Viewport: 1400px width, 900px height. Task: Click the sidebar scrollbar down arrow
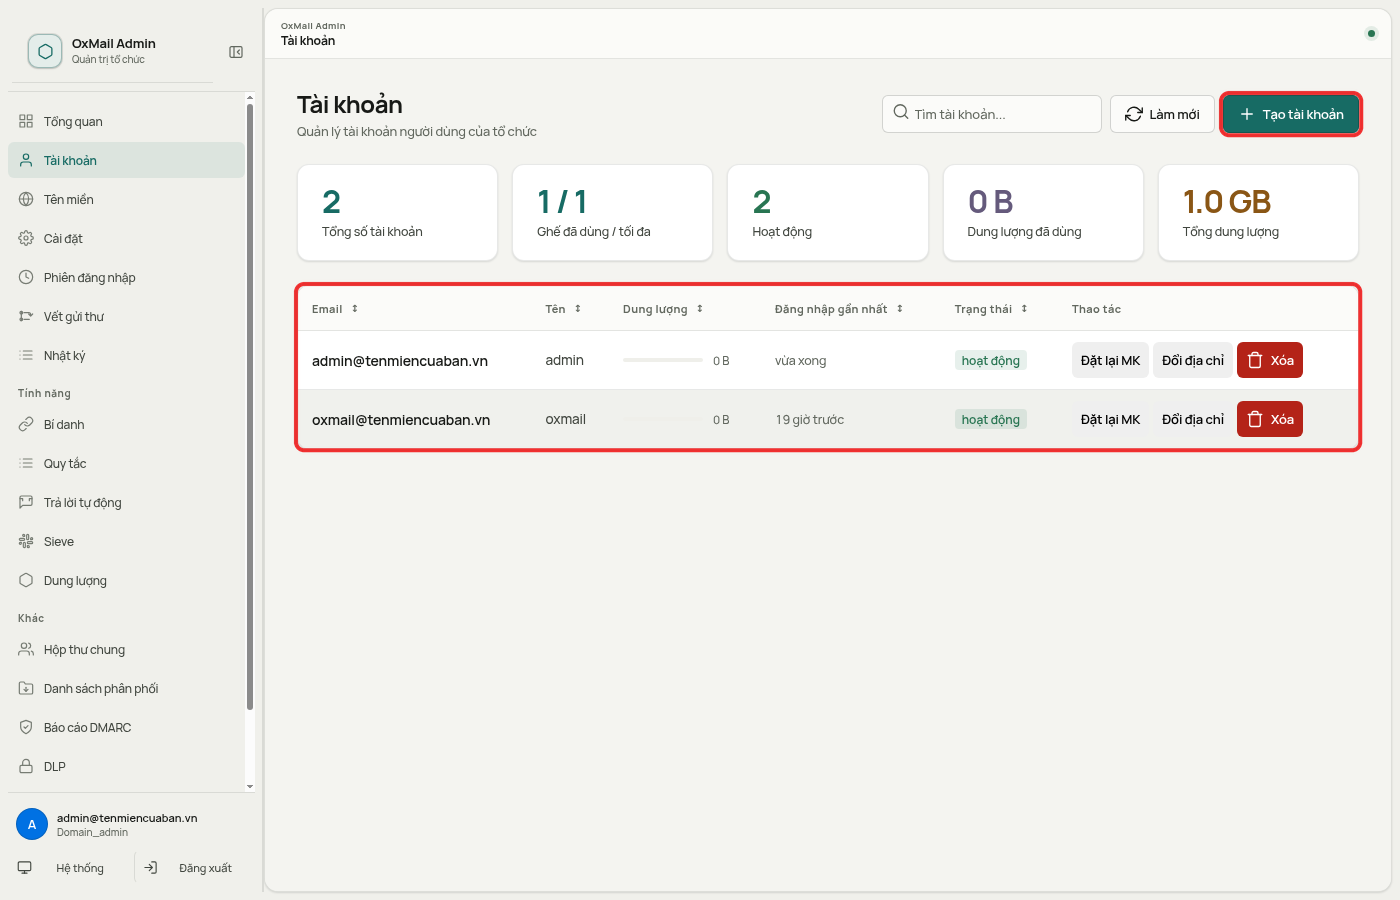click(x=250, y=787)
